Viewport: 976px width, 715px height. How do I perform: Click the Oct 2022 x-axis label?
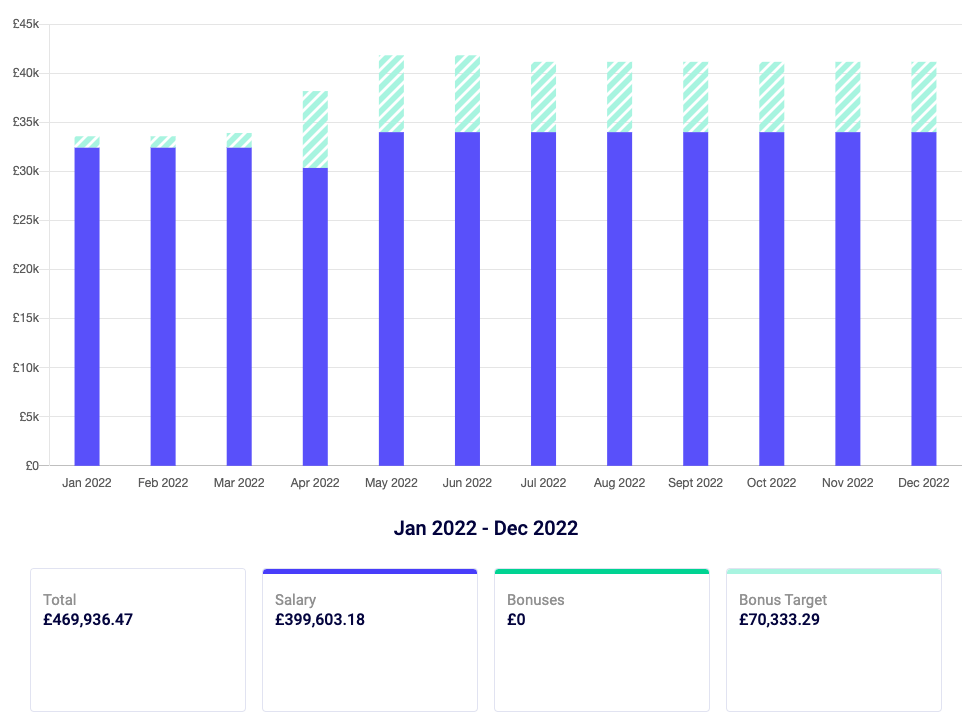(771, 482)
